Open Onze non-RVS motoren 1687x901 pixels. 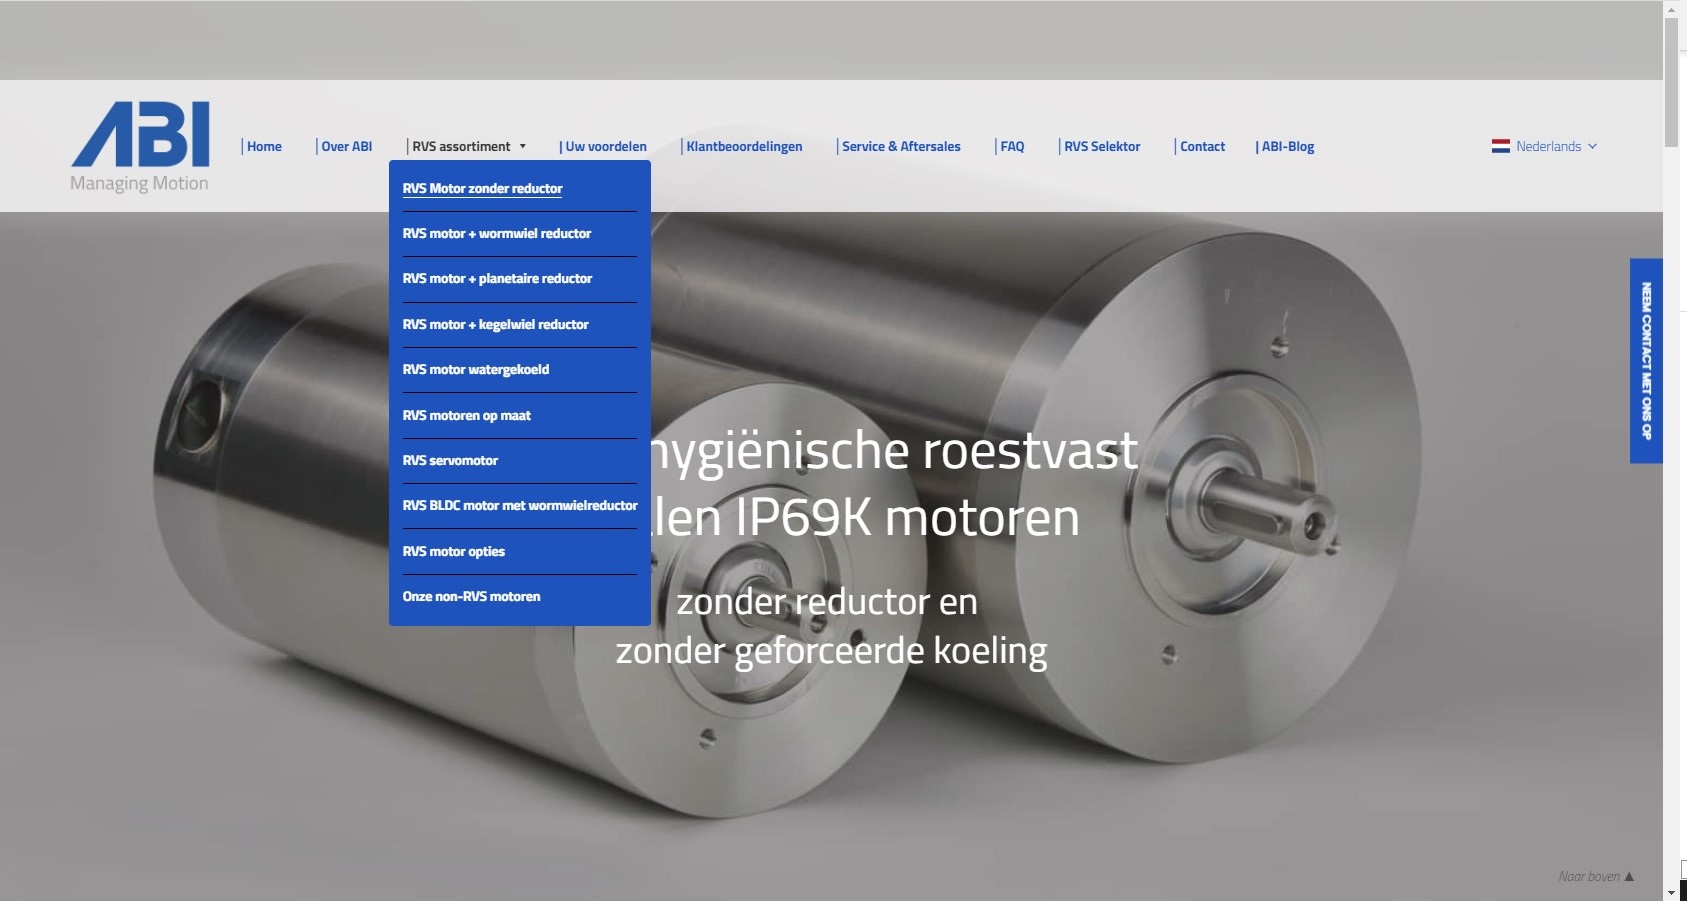[471, 596]
